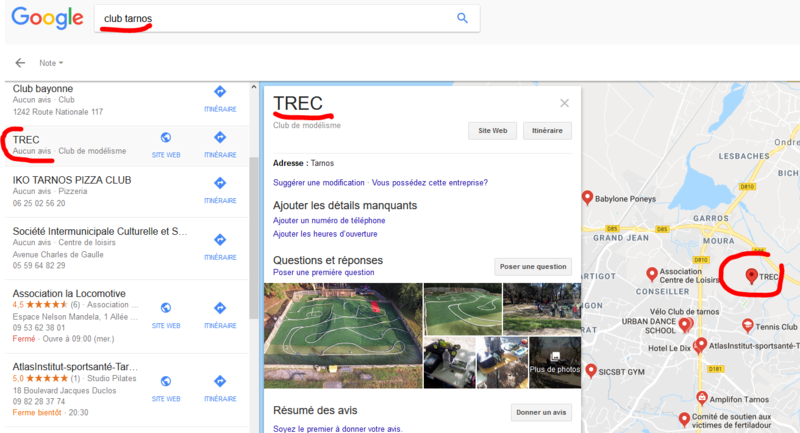Click the Babylone Poneys map pin

(587, 197)
